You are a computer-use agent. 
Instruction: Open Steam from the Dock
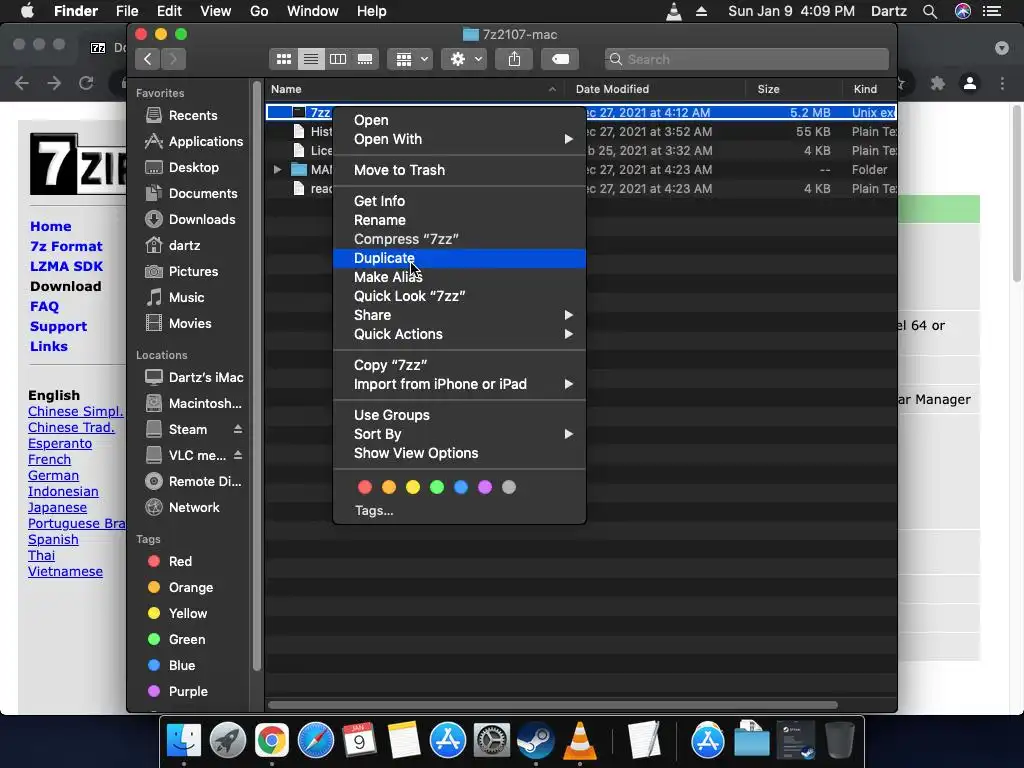click(x=536, y=741)
